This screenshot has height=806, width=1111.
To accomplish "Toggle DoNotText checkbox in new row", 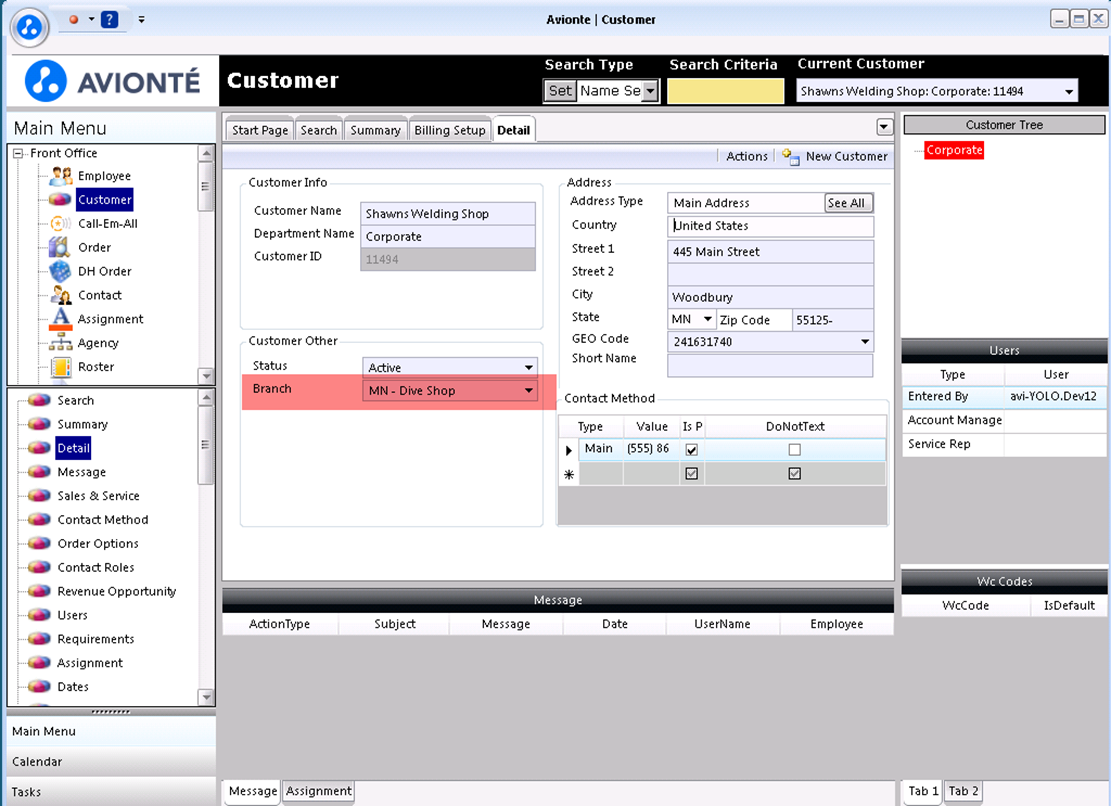I will coord(794,473).
